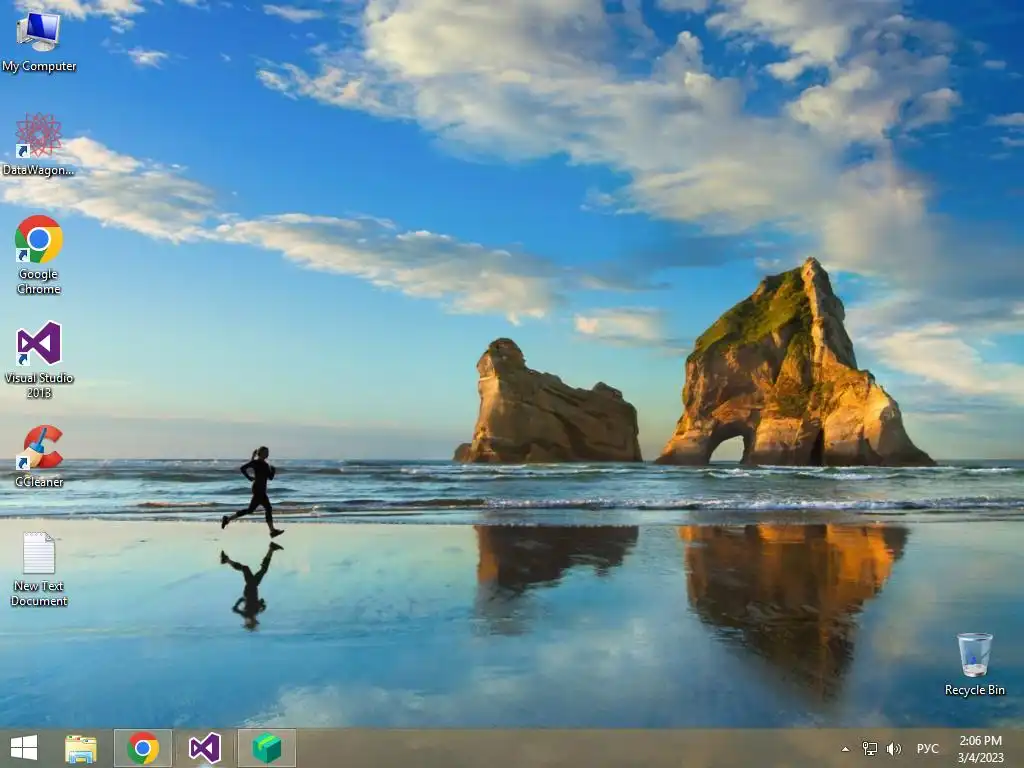Screen dimensions: 1024x768
Task: Open File Explorer from the taskbar
Action: (81, 748)
